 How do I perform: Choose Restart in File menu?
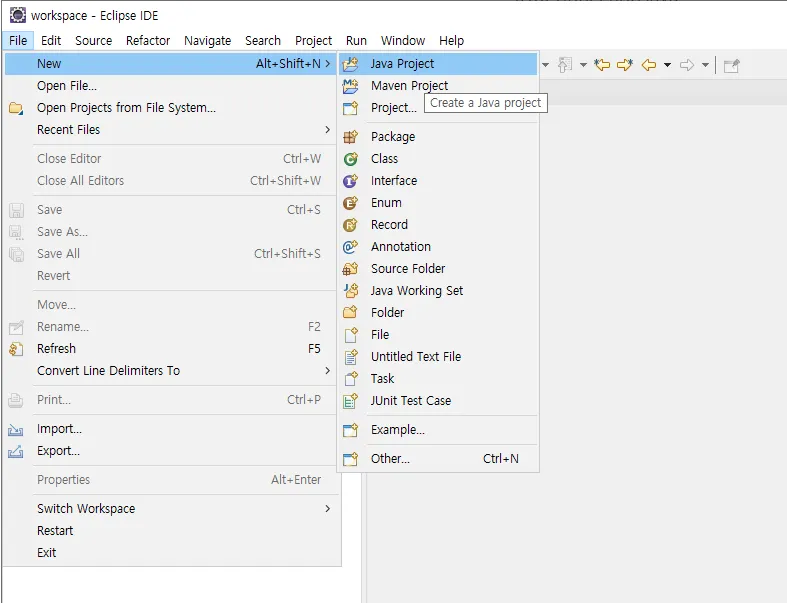click(171, 531)
